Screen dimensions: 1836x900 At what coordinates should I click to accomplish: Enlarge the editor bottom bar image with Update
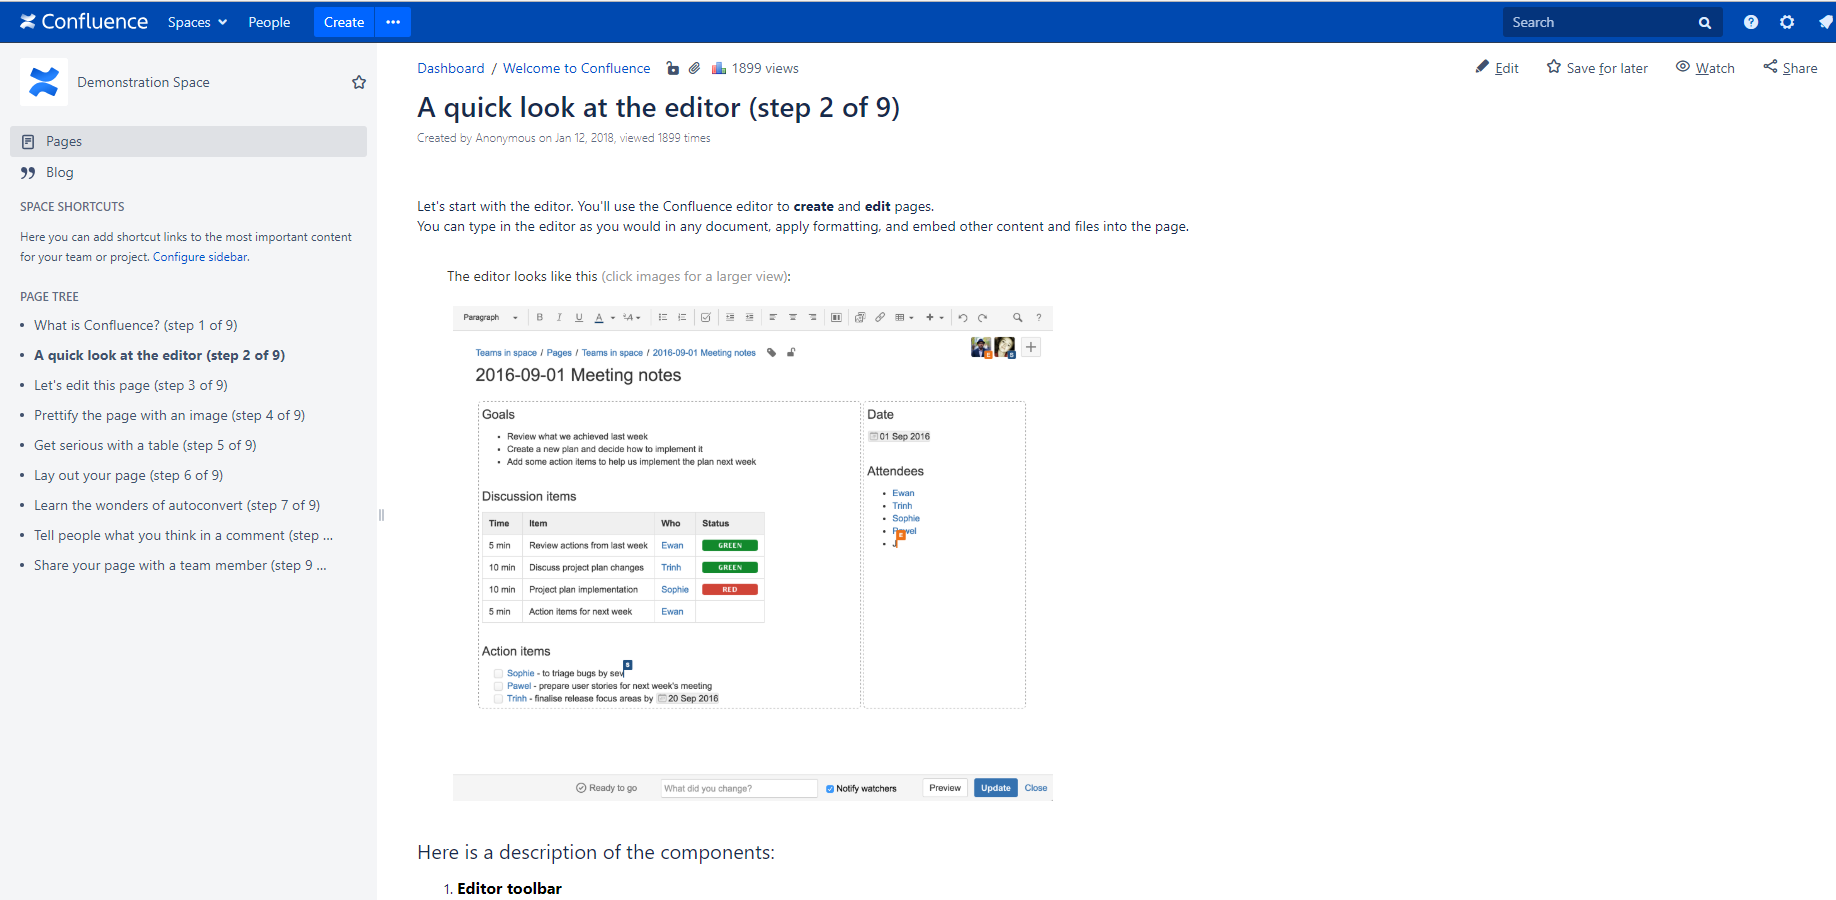(753, 788)
